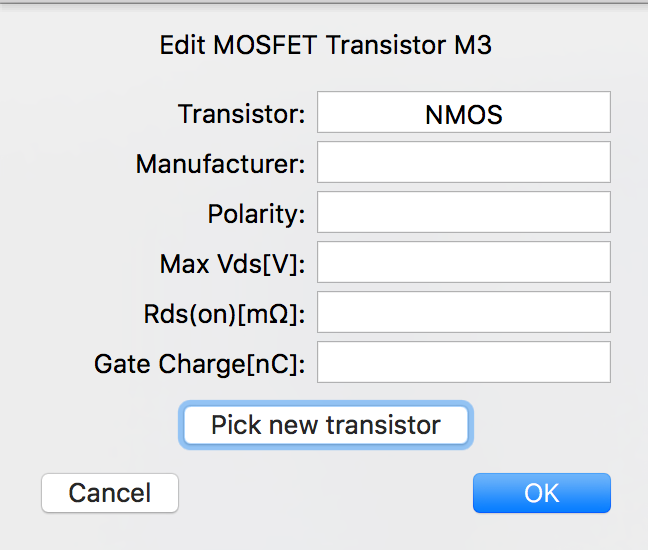
Task: Click the "Manufacturer:" label text
Action: pyautogui.click(x=220, y=163)
